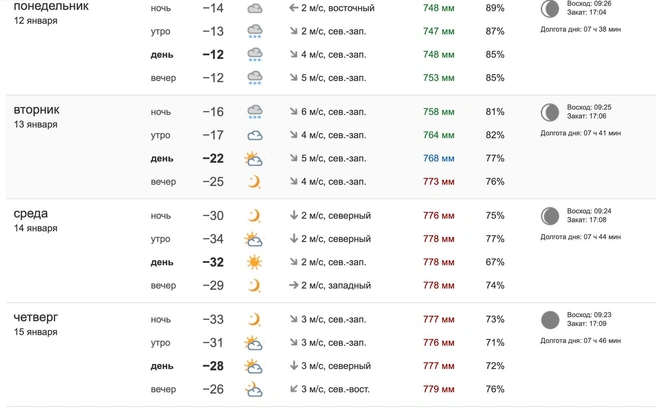Click the outline cloud icon for Tuesday morning
Screen dimensions: 656x408
pos(255,136)
